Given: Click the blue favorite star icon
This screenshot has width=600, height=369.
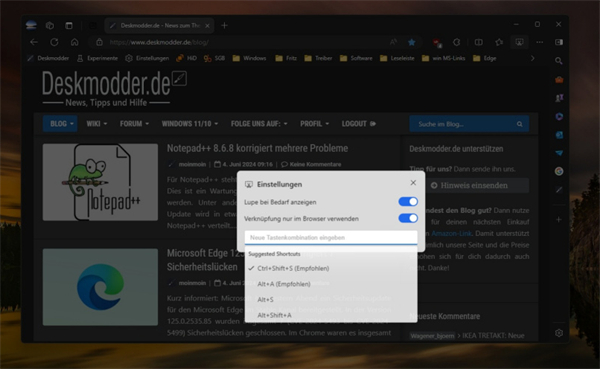Looking at the screenshot, I should pyautogui.click(x=412, y=42).
